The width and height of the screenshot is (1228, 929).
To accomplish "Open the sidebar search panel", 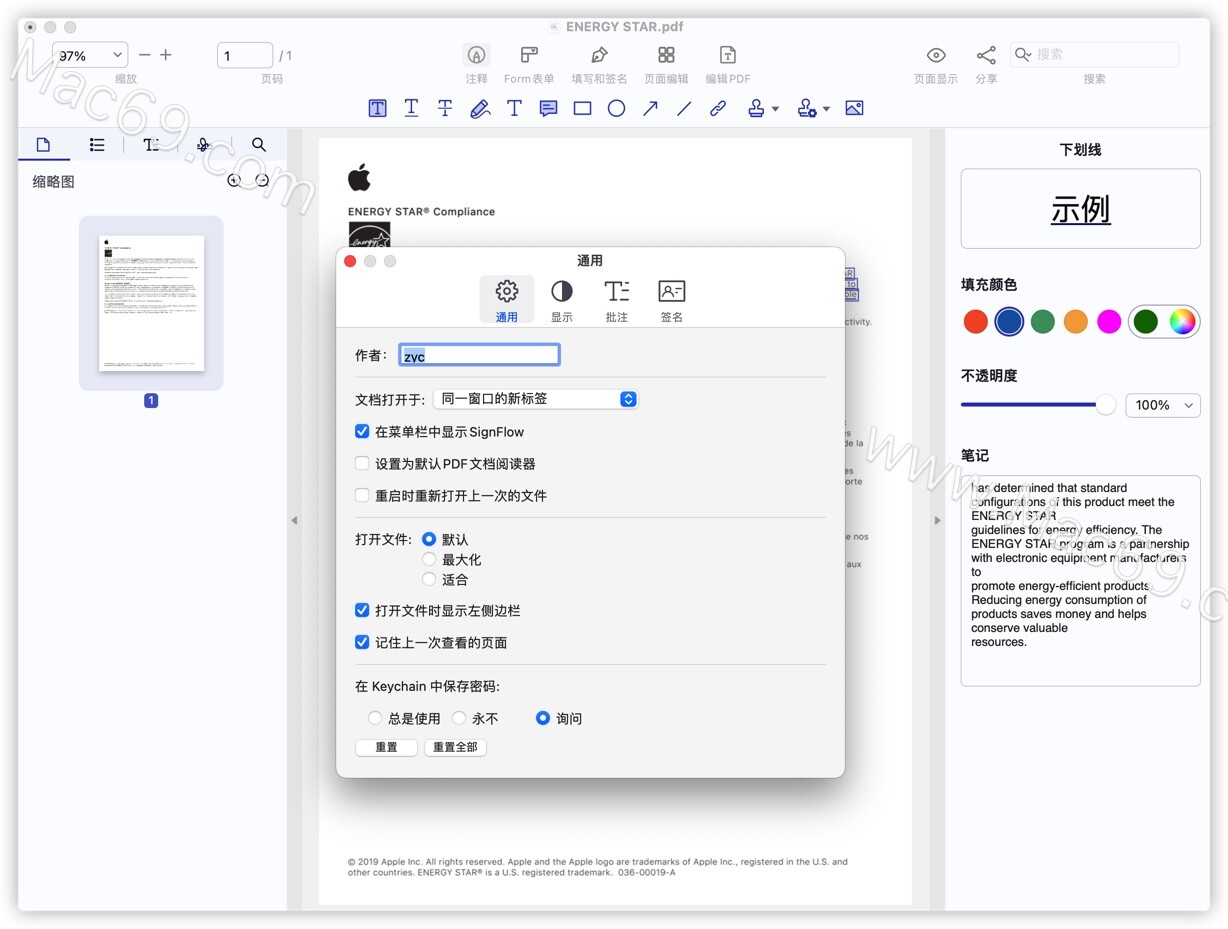I will click(258, 145).
